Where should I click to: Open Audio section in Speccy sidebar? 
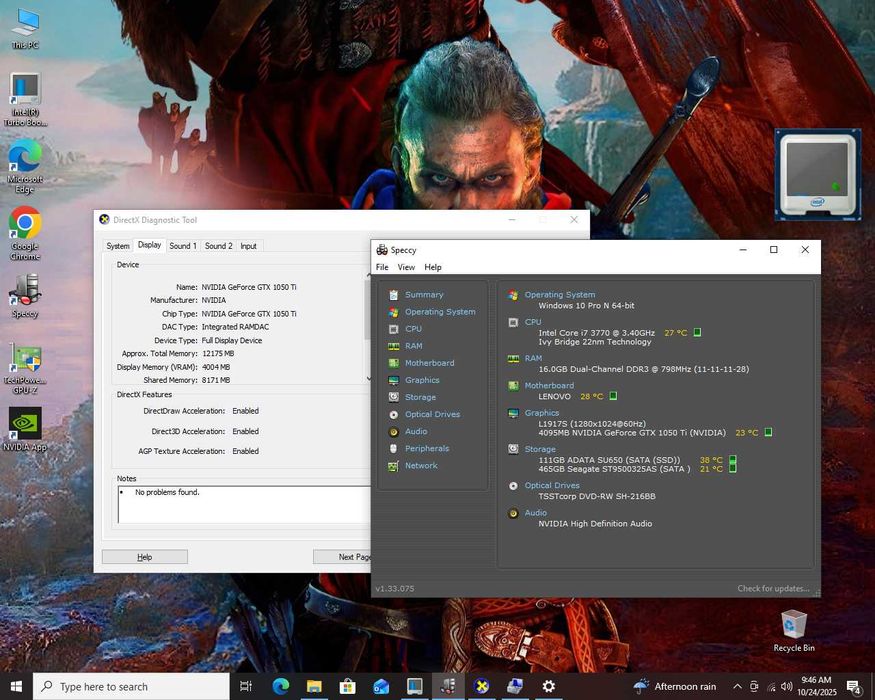click(x=416, y=431)
